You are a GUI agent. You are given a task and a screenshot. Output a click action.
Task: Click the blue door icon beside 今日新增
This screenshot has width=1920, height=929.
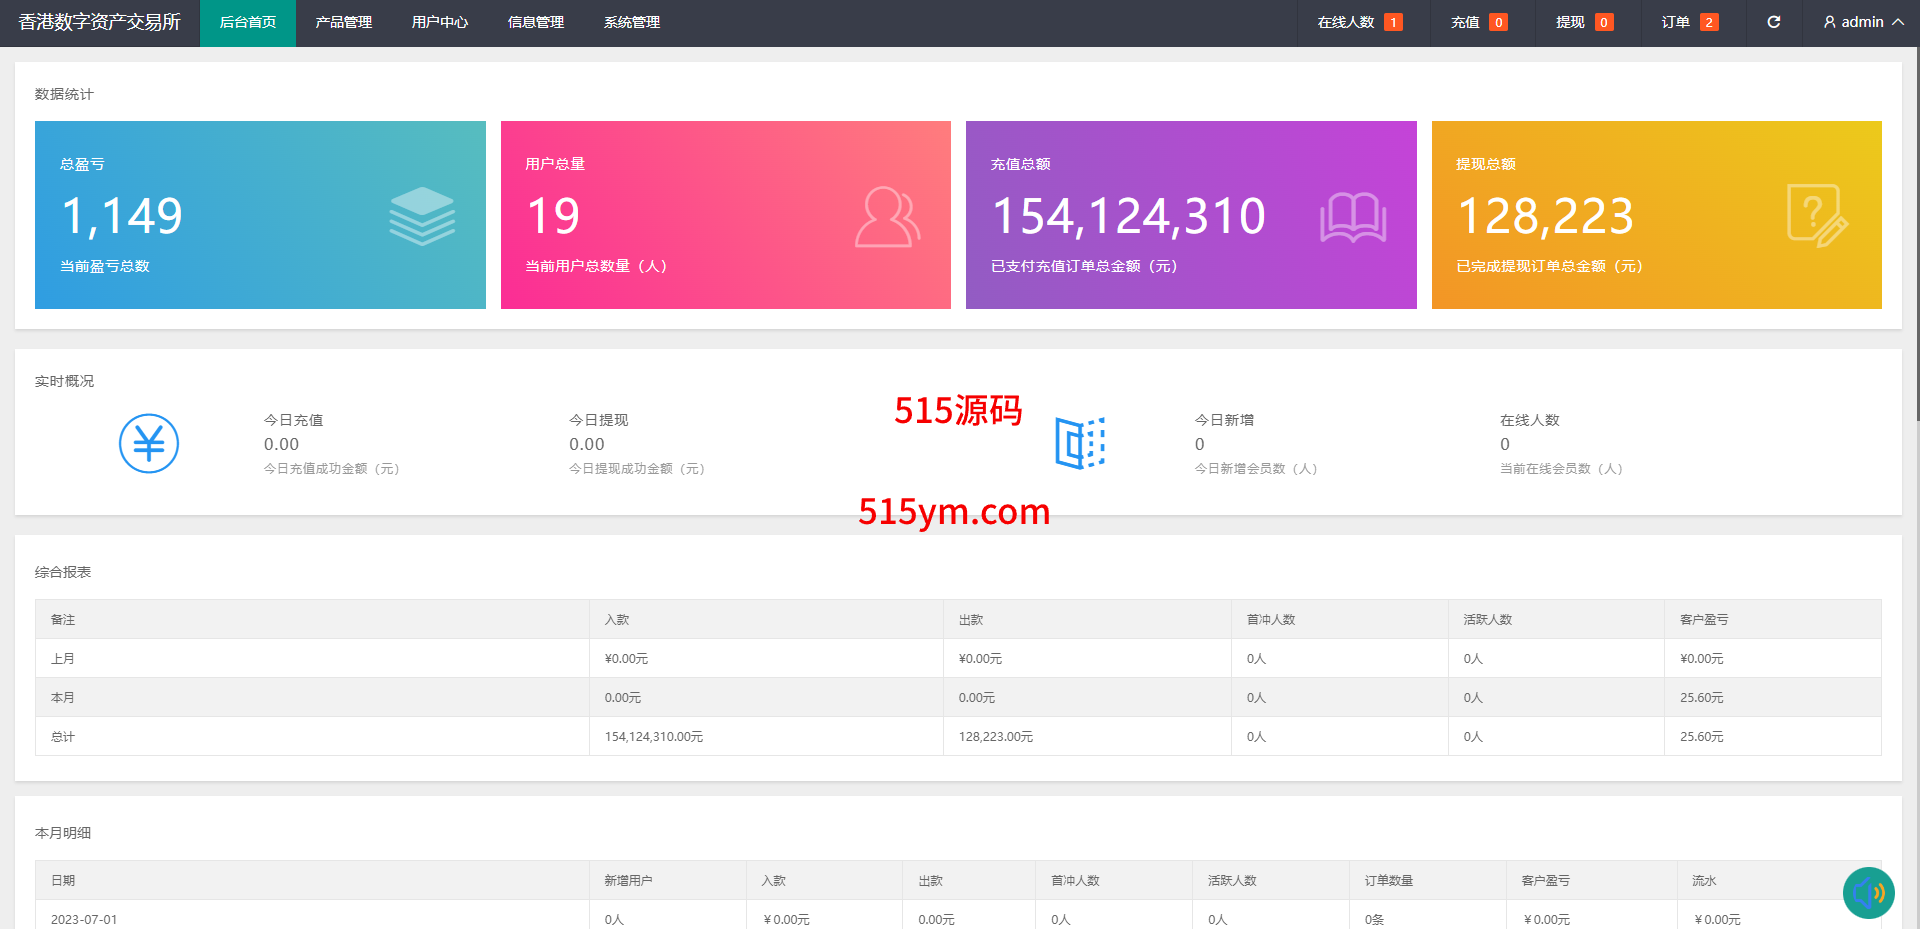point(1080,443)
